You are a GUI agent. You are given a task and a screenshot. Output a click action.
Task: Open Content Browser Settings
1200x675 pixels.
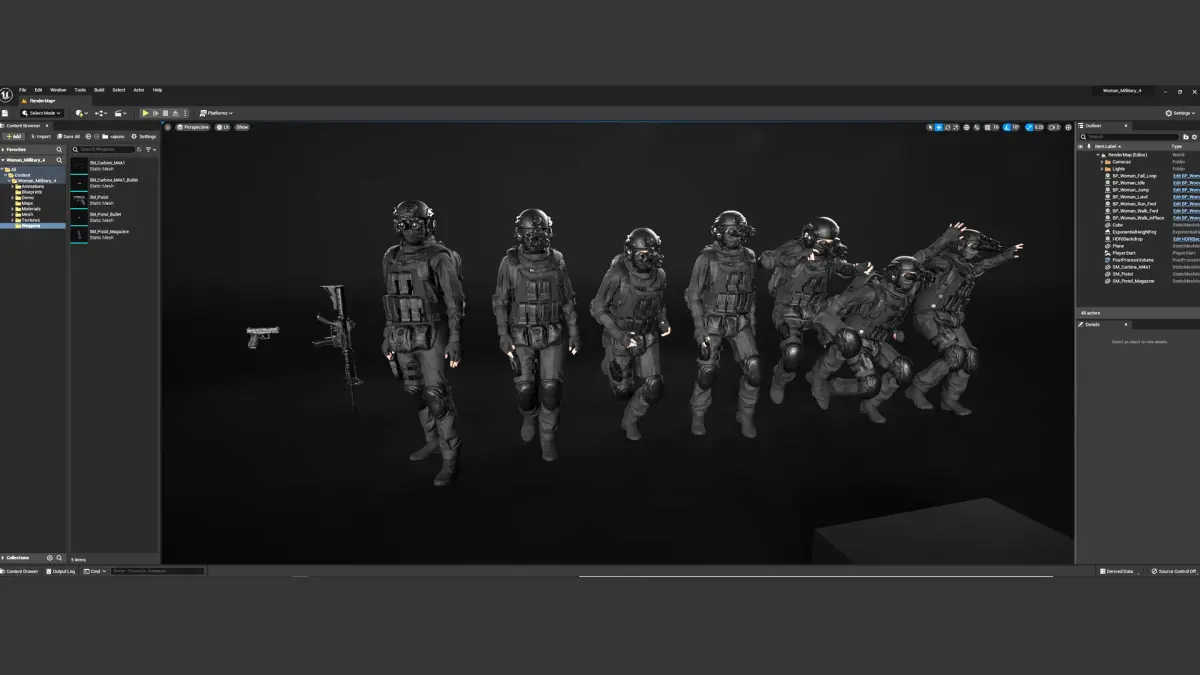click(x=144, y=136)
